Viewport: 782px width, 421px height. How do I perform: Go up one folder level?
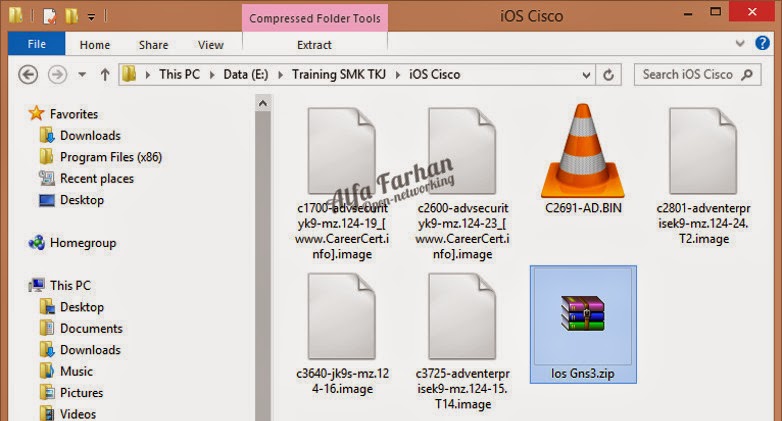point(105,75)
